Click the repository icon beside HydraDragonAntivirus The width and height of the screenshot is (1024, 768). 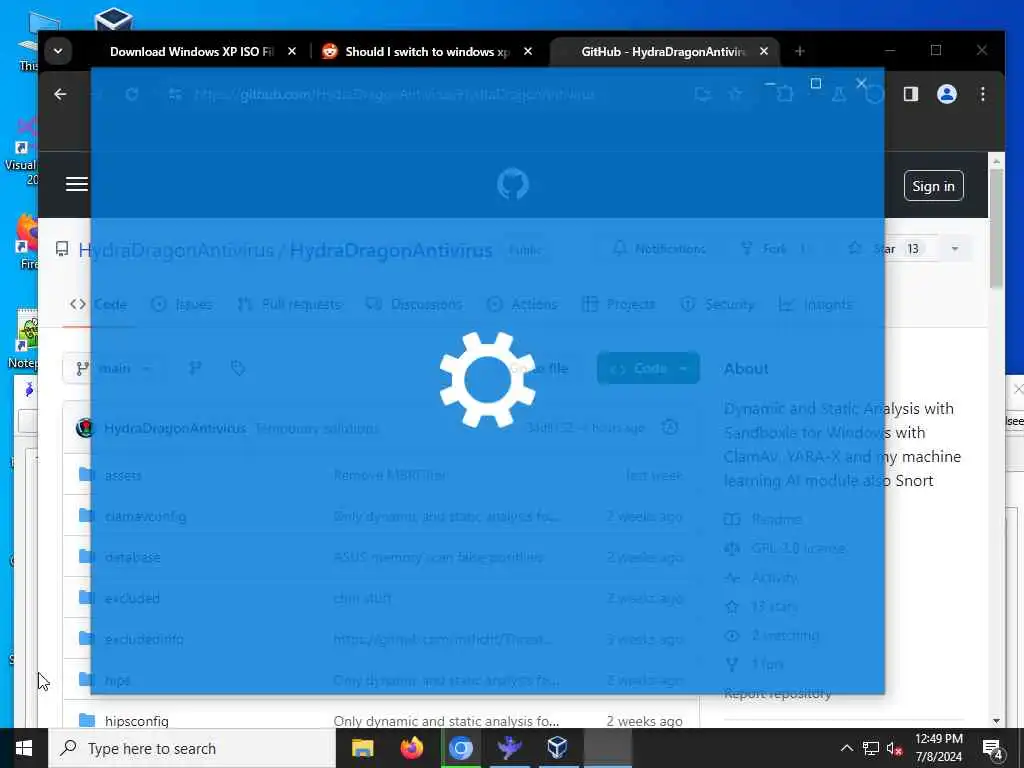coord(61,249)
